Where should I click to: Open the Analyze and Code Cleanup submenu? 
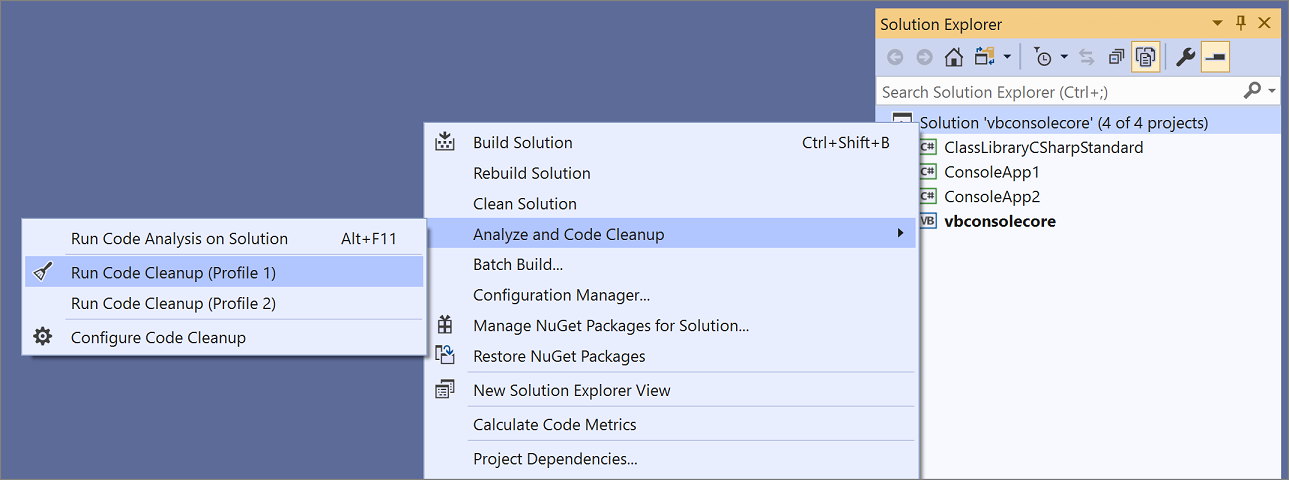[x=670, y=234]
